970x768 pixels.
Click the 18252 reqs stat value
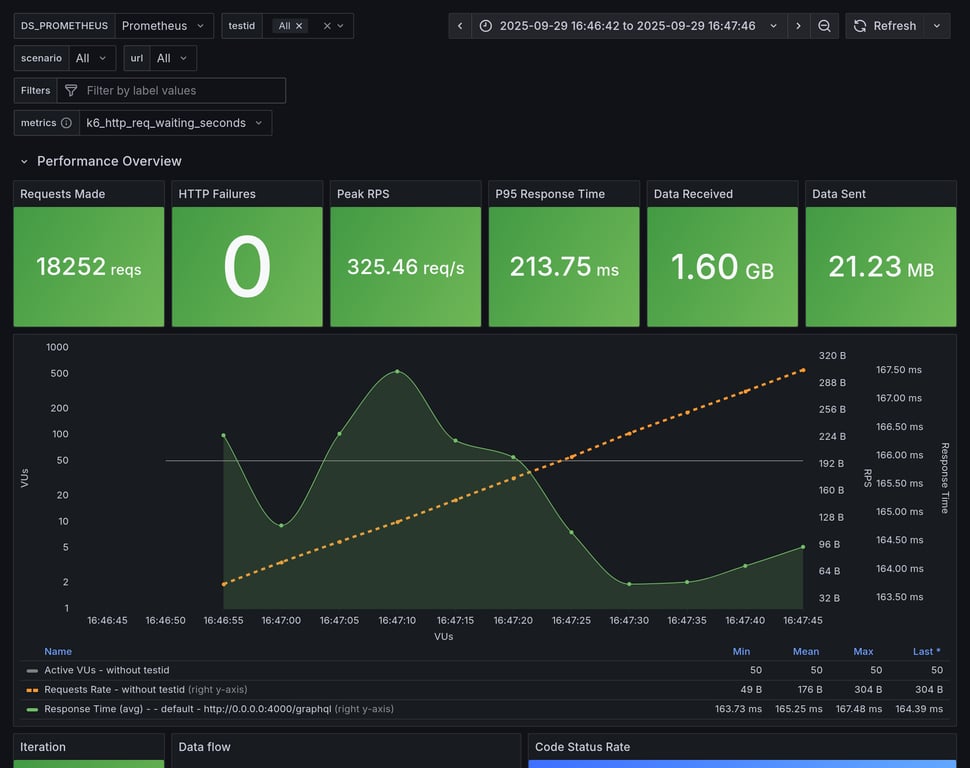coord(88,267)
